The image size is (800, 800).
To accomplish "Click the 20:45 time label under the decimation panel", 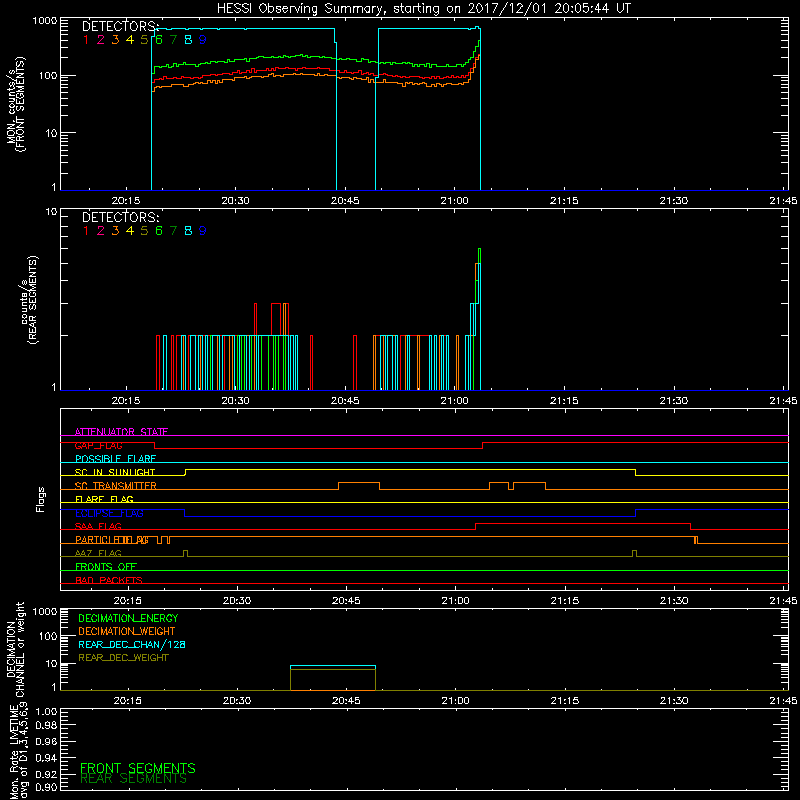I will (x=346, y=701).
